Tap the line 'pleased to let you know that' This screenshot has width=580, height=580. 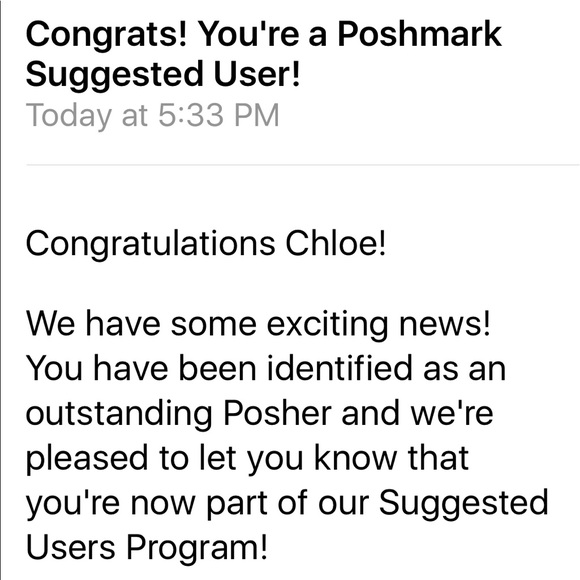click(247, 459)
